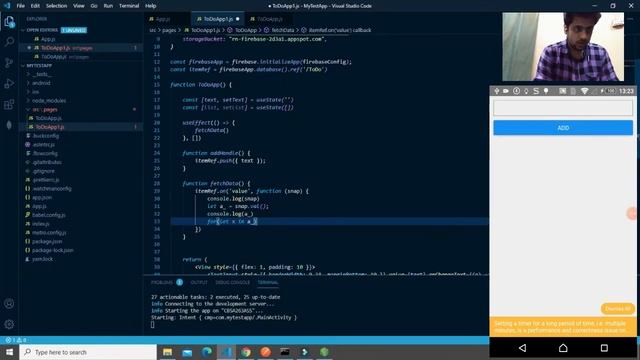Select the active ToDoApp1.js editor tab
640x360 pixels.
(217, 19)
